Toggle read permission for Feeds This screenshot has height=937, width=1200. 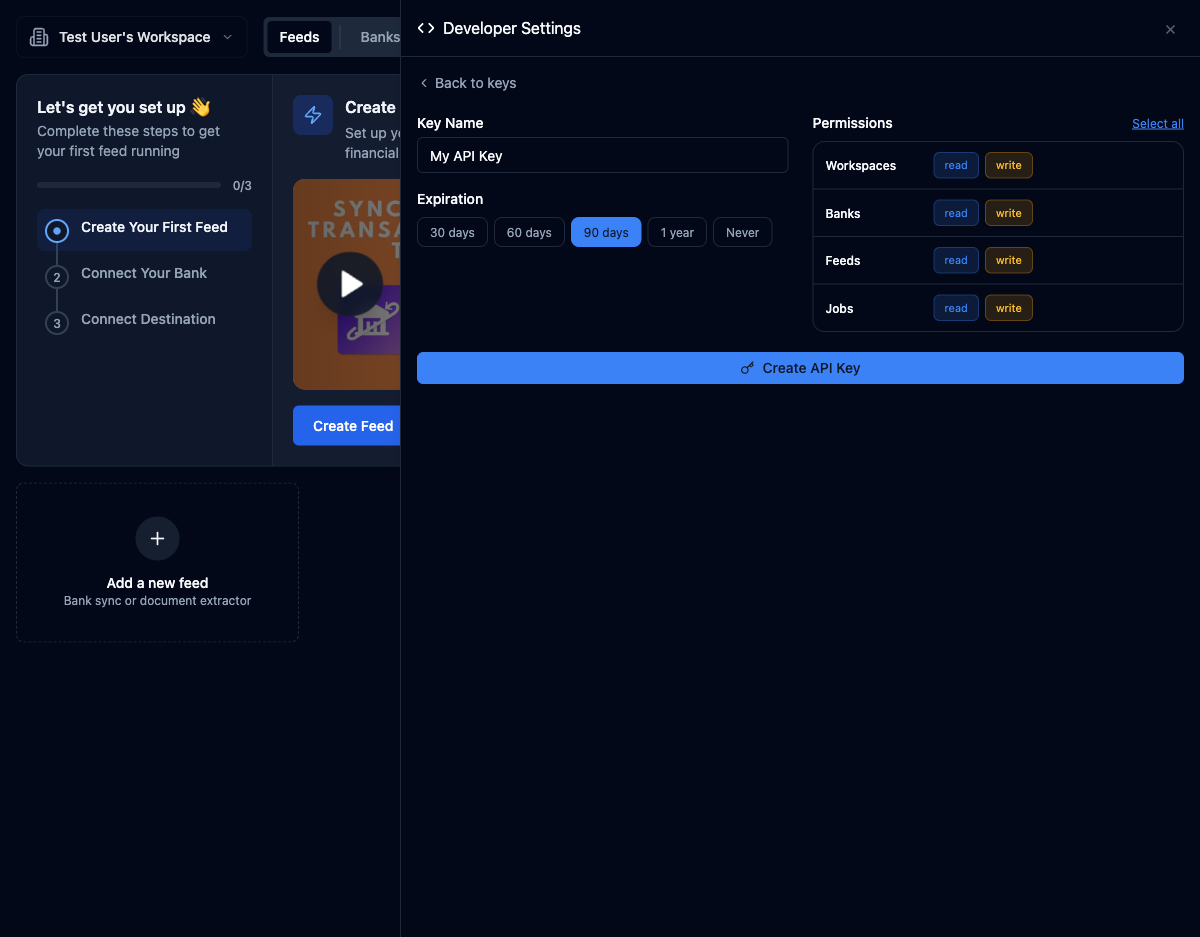click(x=955, y=260)
